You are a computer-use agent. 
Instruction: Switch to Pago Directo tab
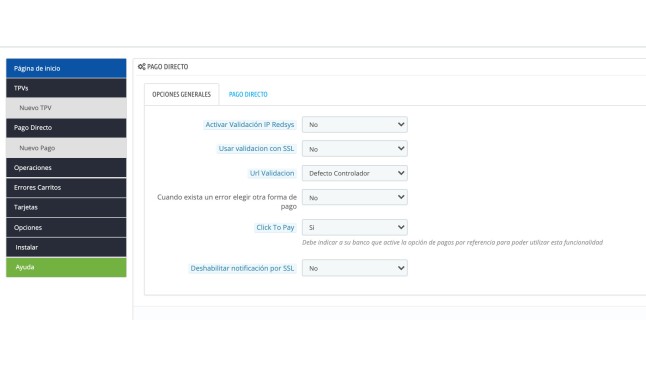pos(248,94)
